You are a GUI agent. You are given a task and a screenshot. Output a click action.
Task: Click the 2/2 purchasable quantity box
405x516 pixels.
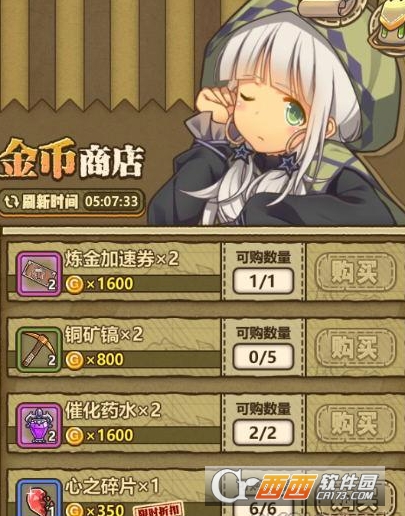pos(263,433)
